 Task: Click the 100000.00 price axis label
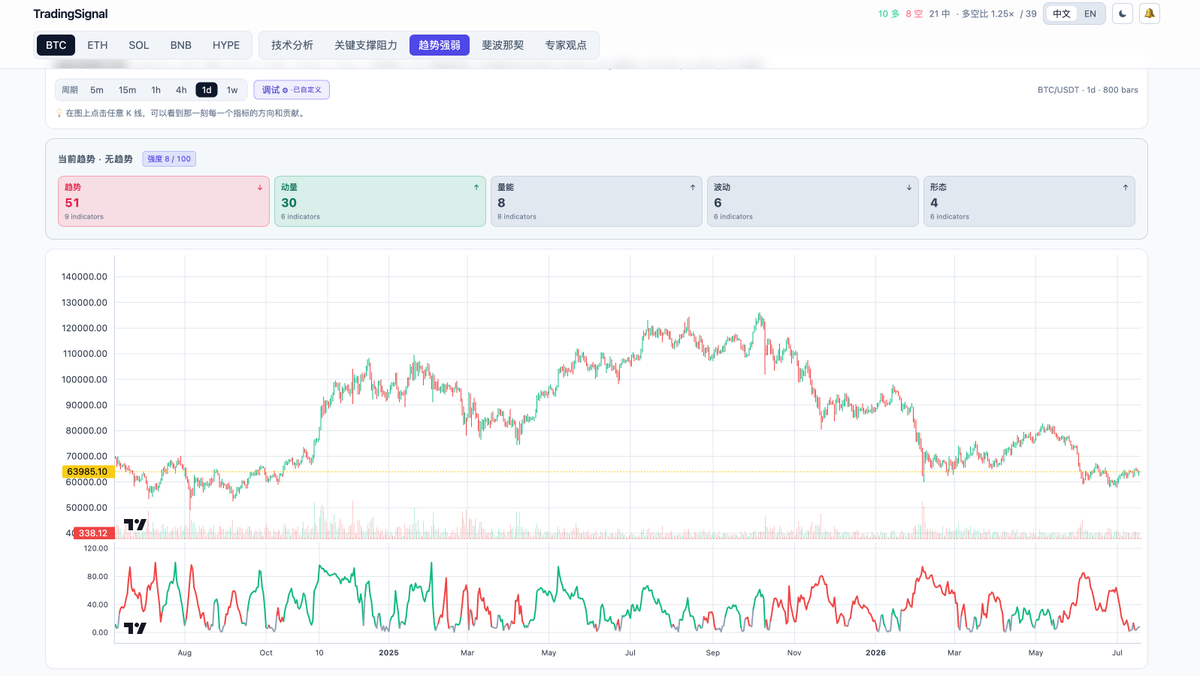tap(84, 379)
